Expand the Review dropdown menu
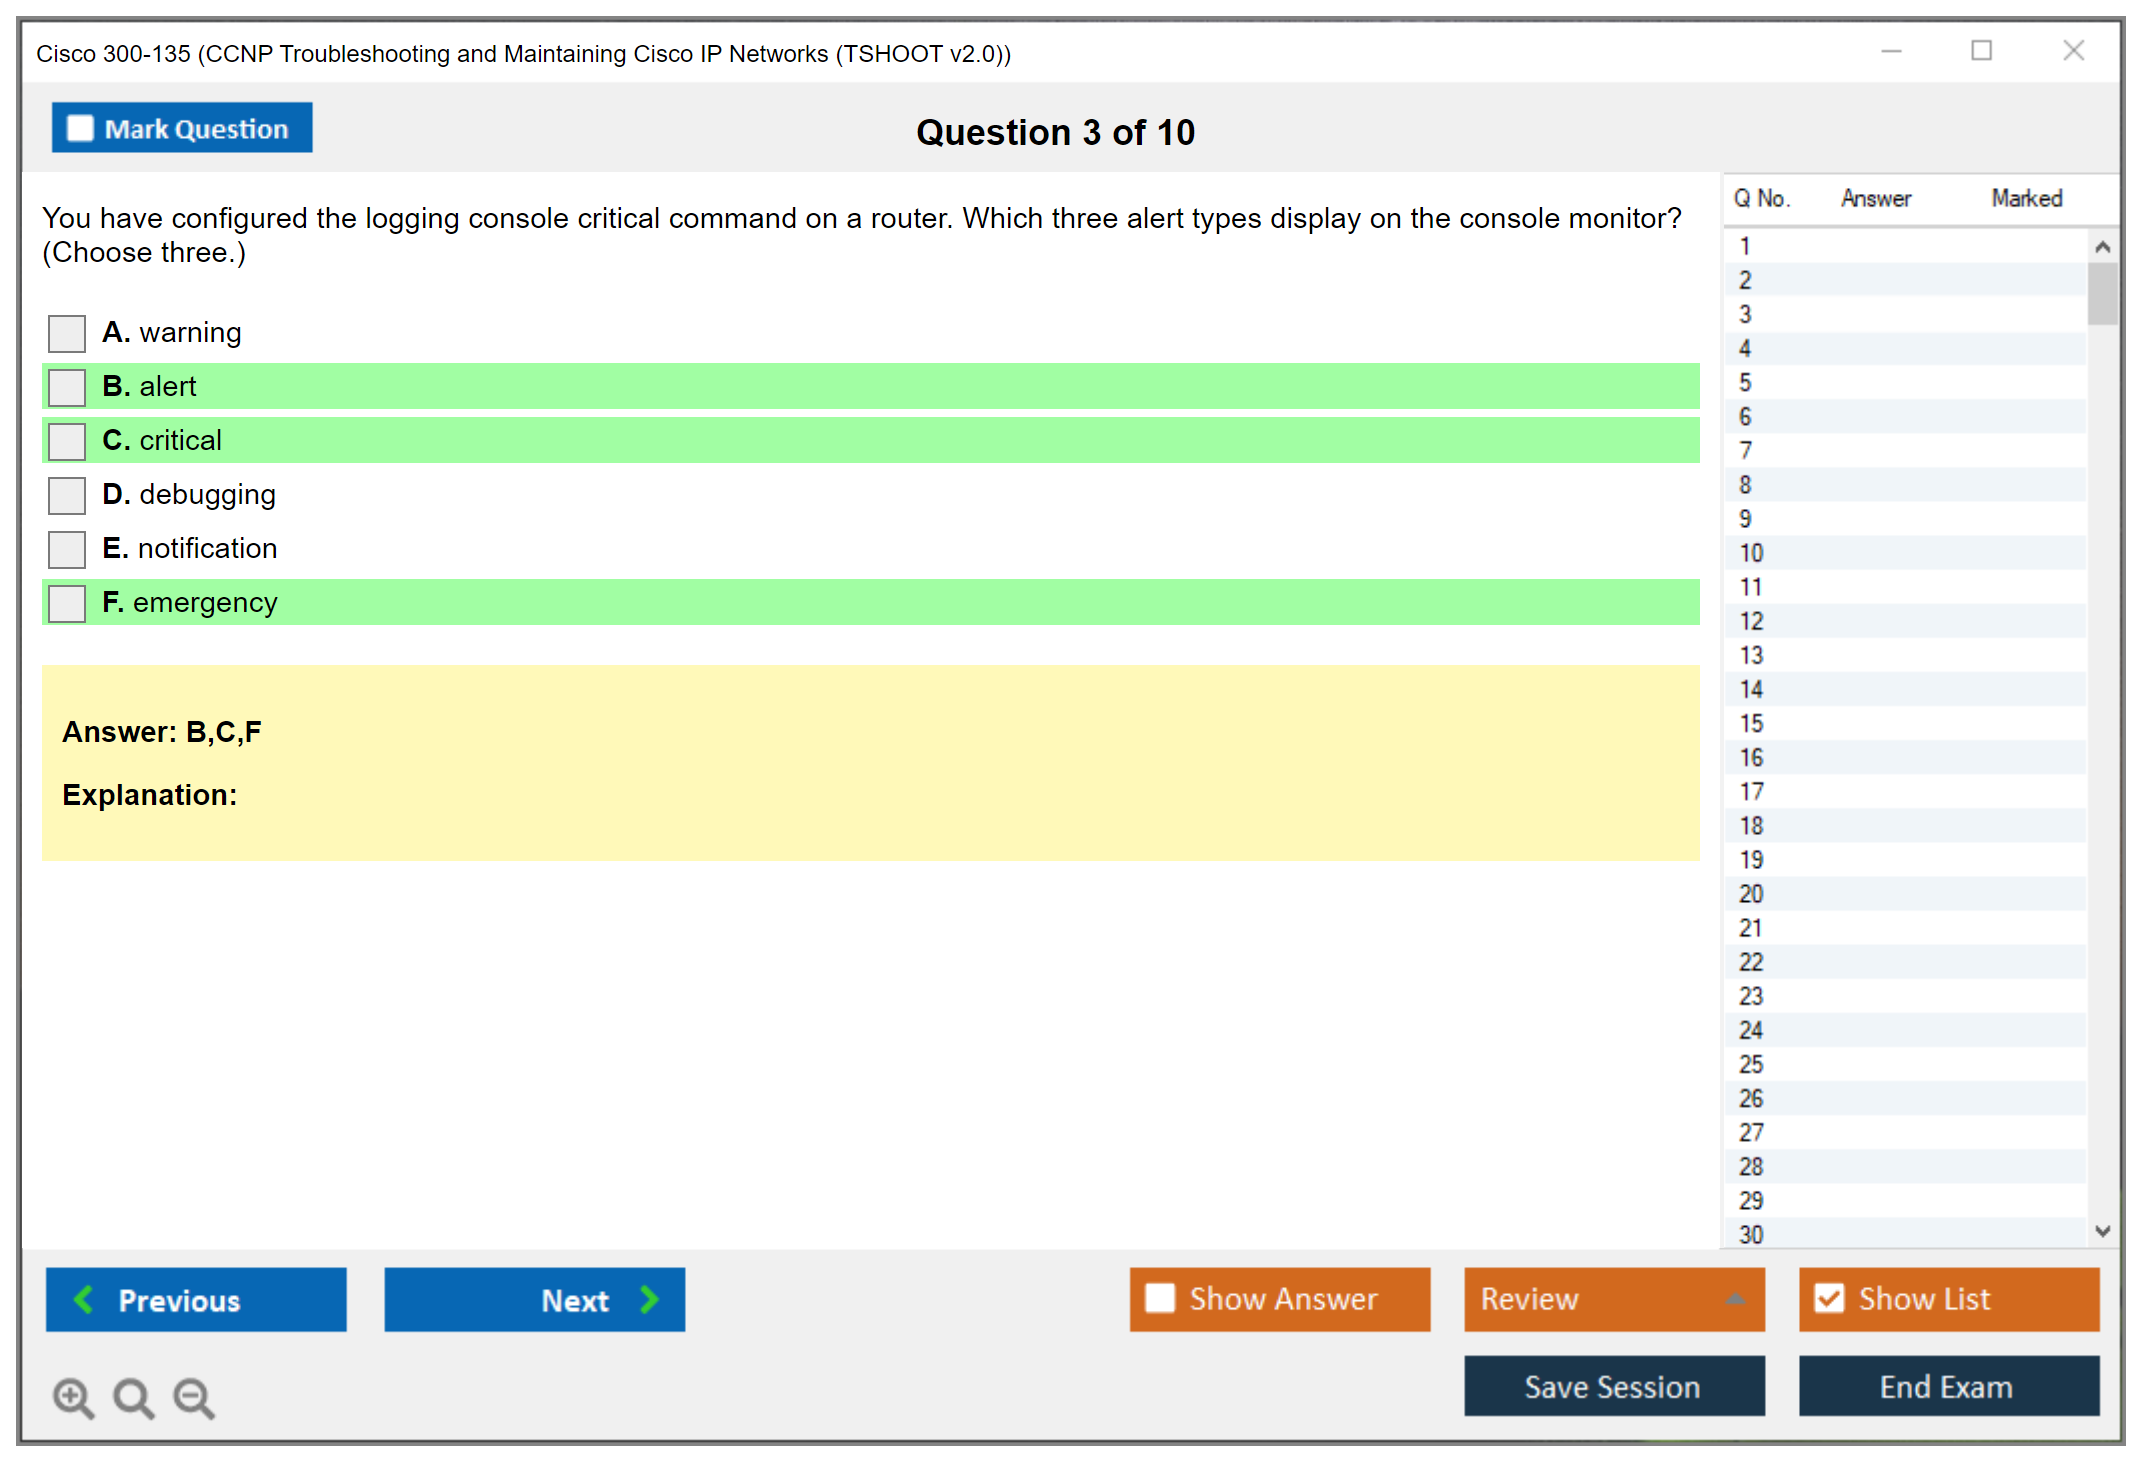Screen dimensions: 2150x1470 1735,1299
